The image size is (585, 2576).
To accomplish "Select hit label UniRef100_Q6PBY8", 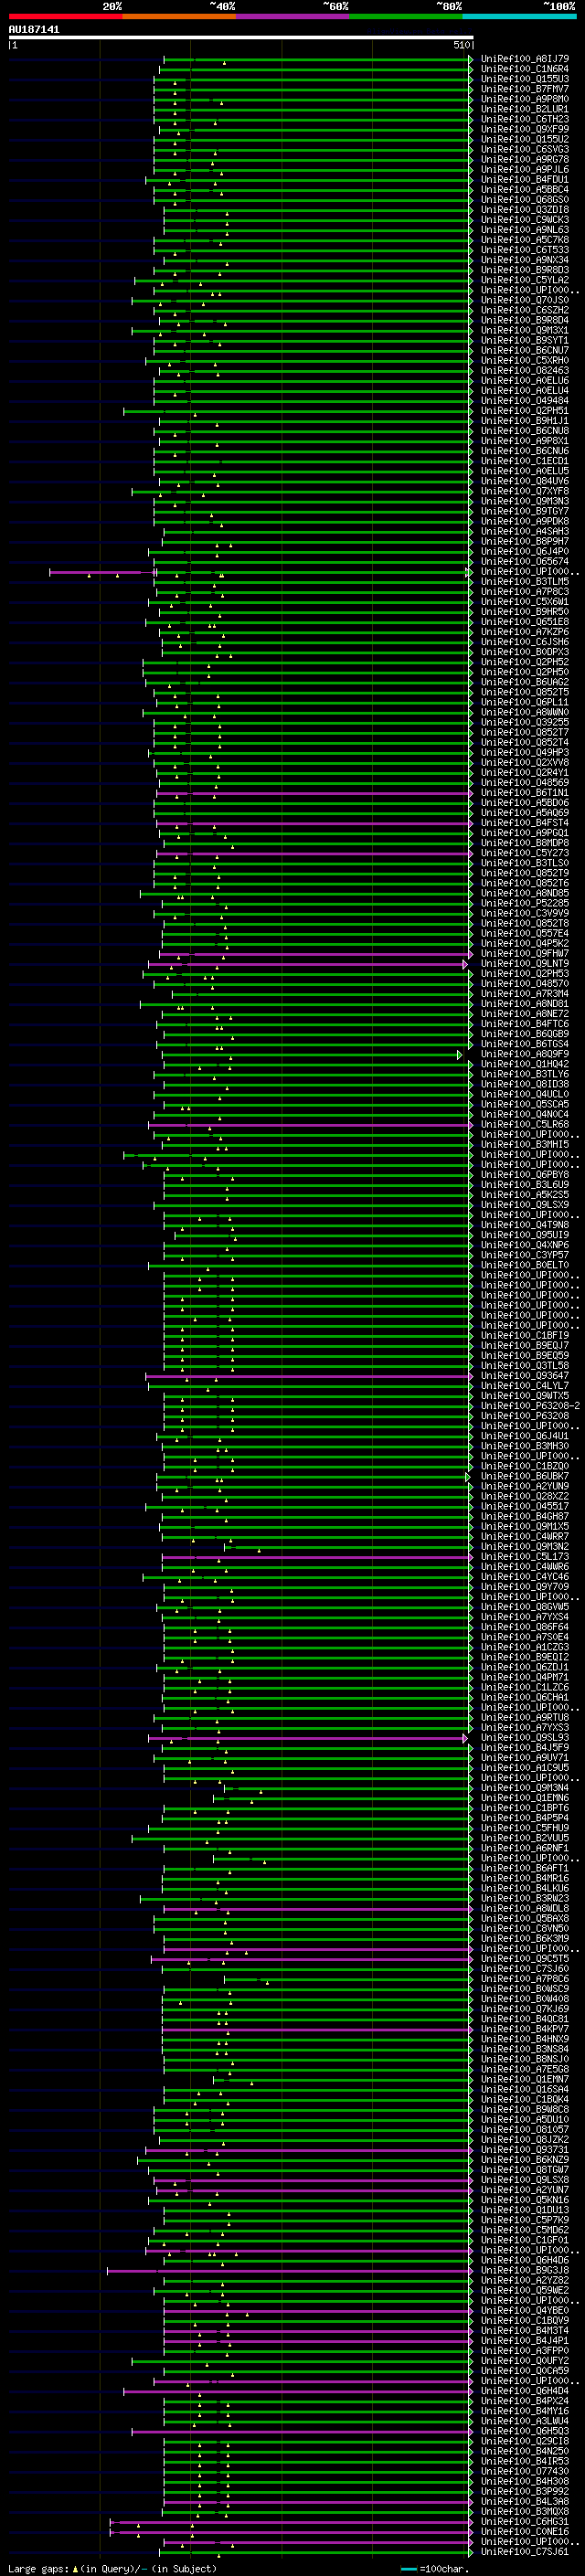I will (x=524, y=1175).
